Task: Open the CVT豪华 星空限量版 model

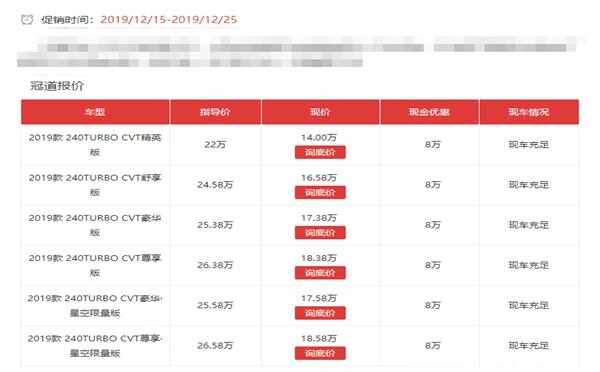Action: 95,305
